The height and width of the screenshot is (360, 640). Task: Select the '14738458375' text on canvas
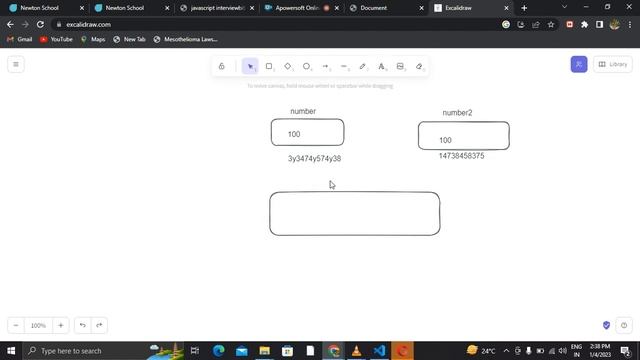coord(461,156)
